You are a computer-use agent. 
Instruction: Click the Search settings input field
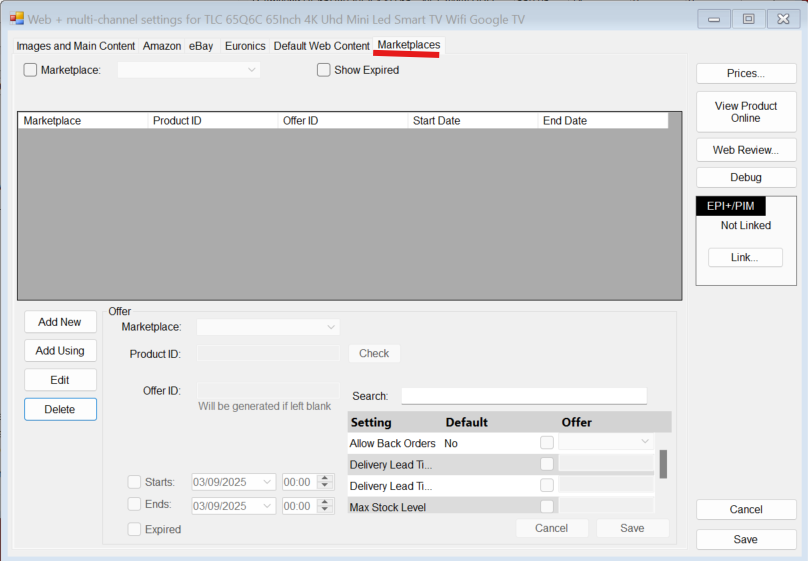click(x=524, y=396)
